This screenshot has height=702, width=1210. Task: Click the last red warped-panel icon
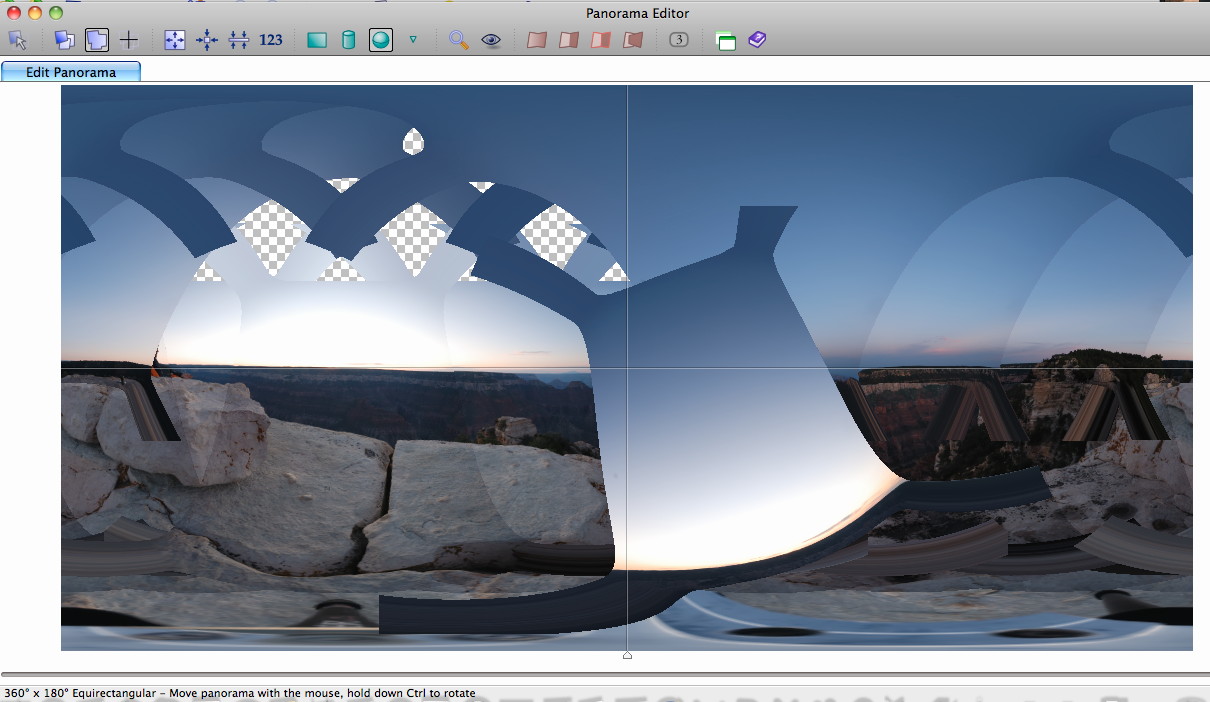pos(633,40)
